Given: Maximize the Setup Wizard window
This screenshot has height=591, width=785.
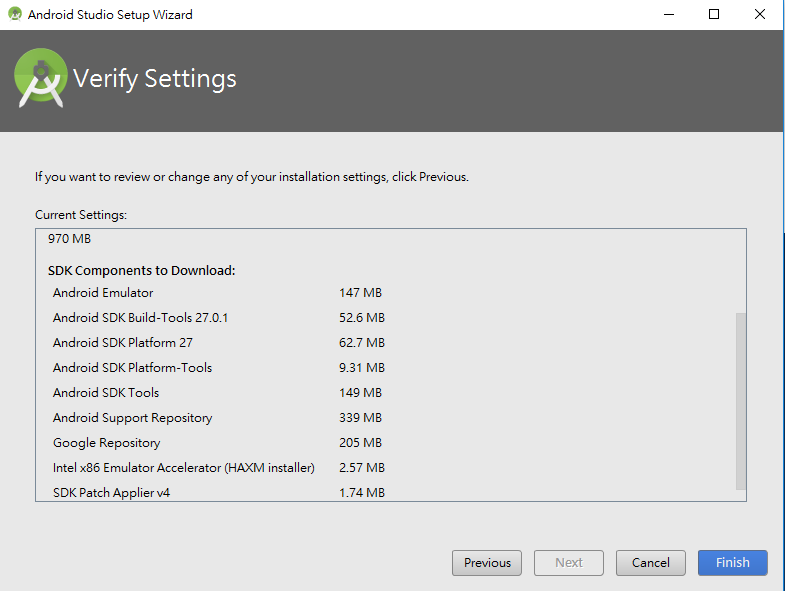Looking at the screenshot, I should click(714, 14).
